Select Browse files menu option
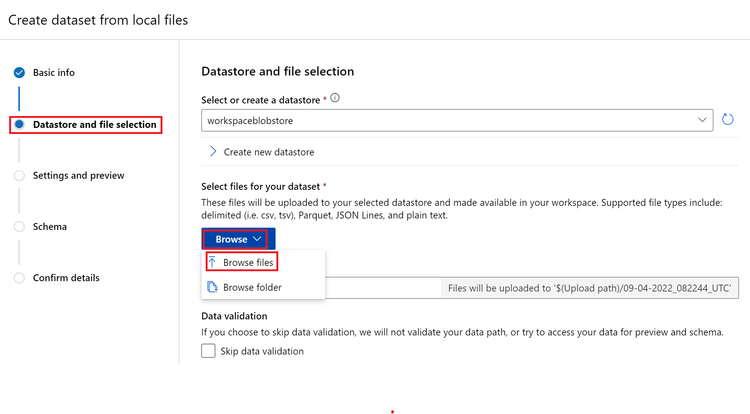The height and width of the screenshot is (414, 750). [248, 262]
